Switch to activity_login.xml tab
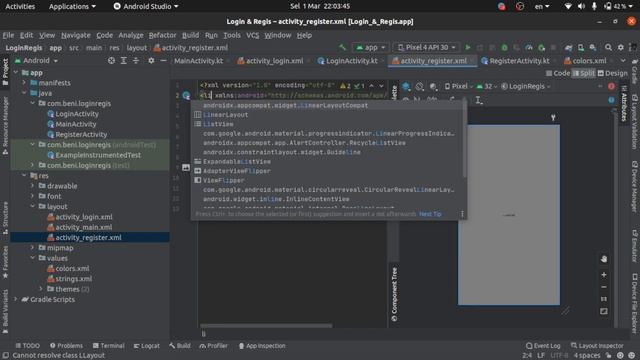The image size is (640, 360). pyautogui.click(x=270, y=61)
